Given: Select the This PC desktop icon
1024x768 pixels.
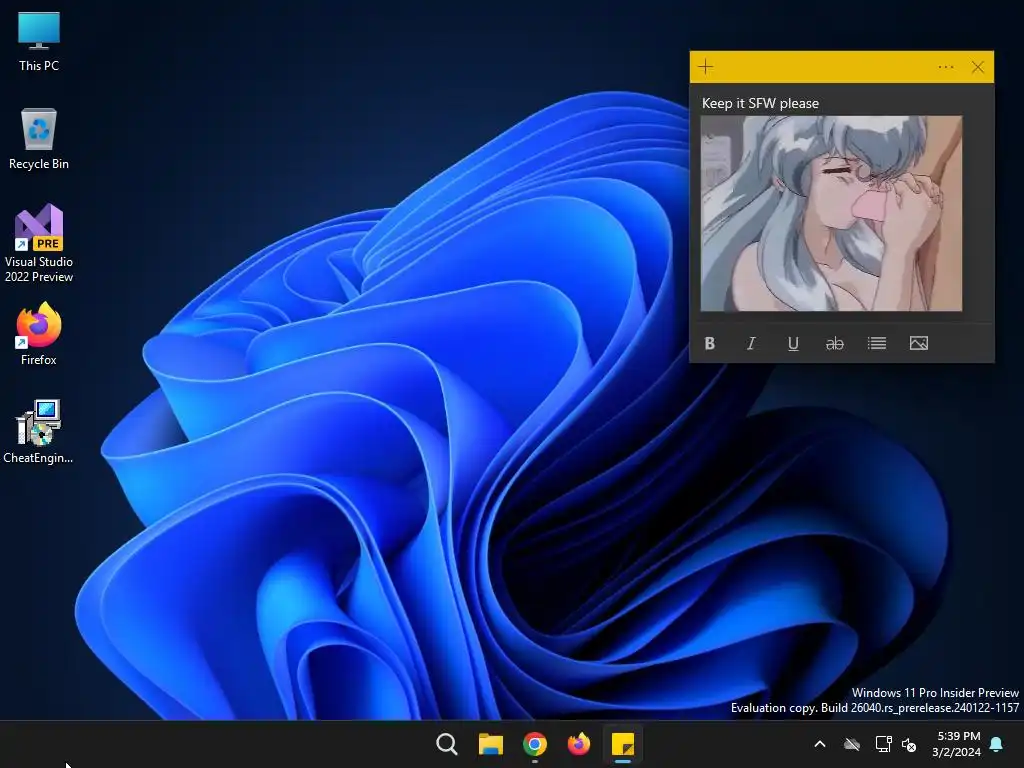Looking at the screenshot, I should coord(39,41).
